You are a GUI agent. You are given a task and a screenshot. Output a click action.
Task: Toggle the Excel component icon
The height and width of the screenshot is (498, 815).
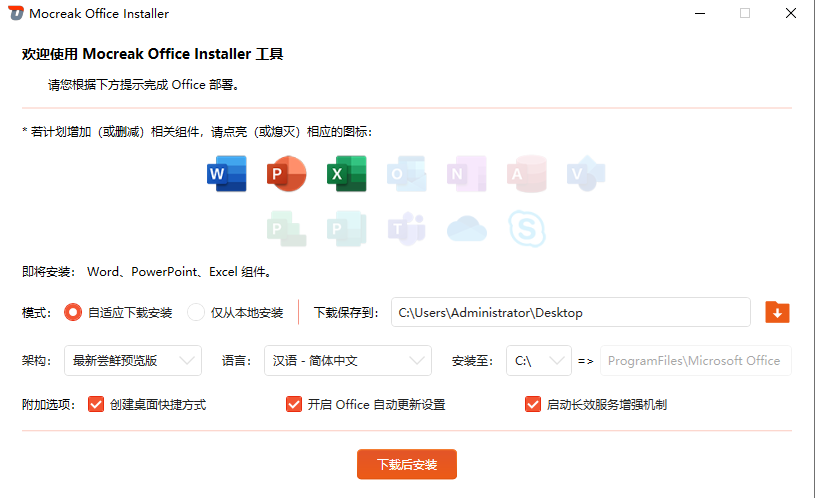pyautogui.click(x=347, y=174)
